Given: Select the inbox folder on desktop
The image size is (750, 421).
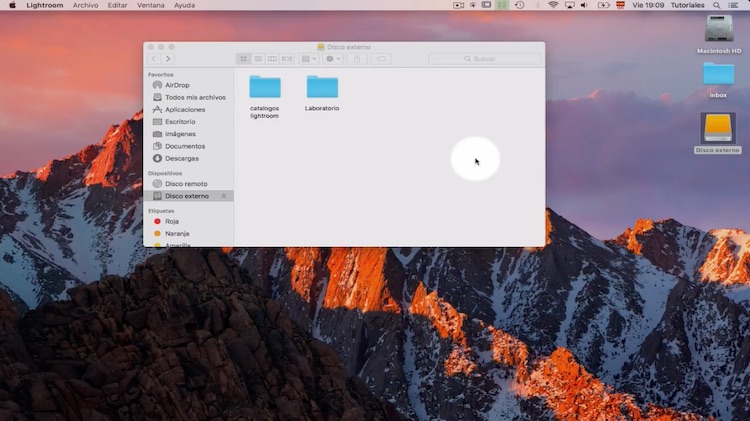Looking at the screenshot, I should (x=718, y=80).
